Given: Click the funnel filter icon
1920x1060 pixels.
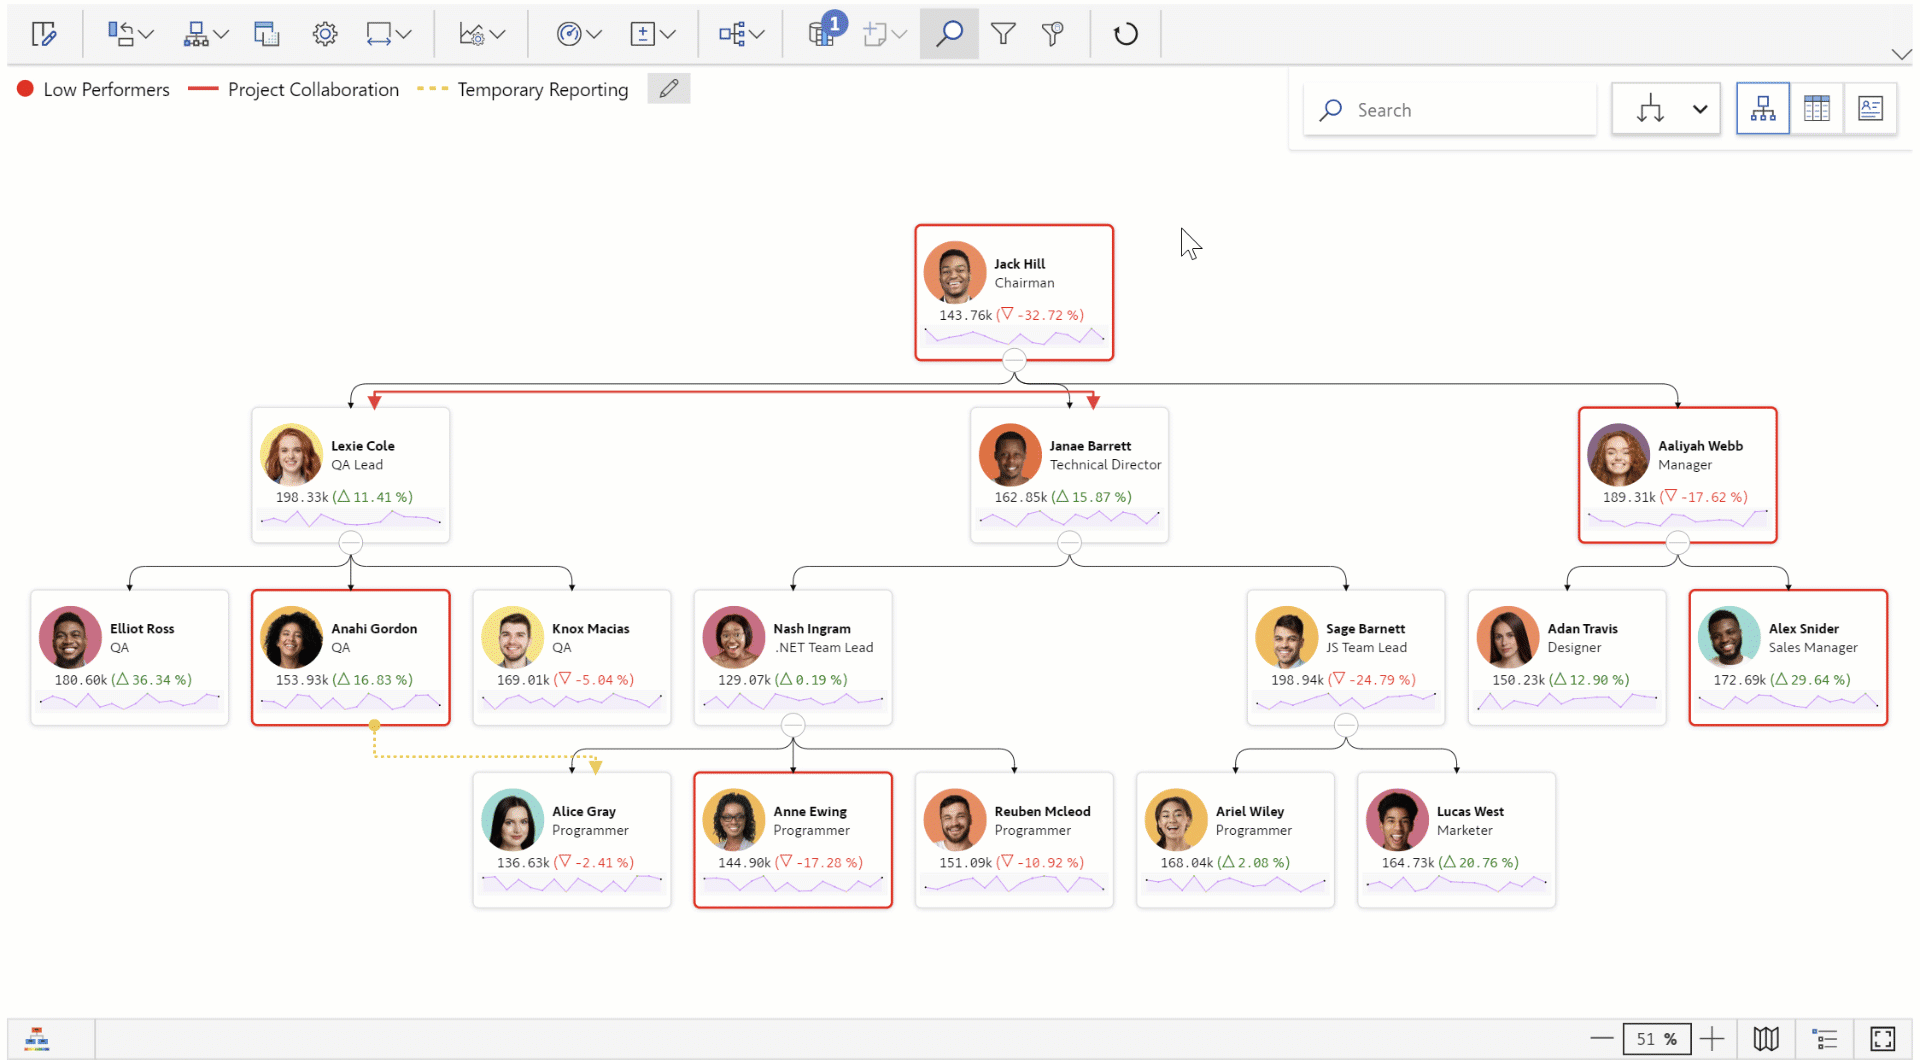Looking at the screenshot, I should (1002, 34).
